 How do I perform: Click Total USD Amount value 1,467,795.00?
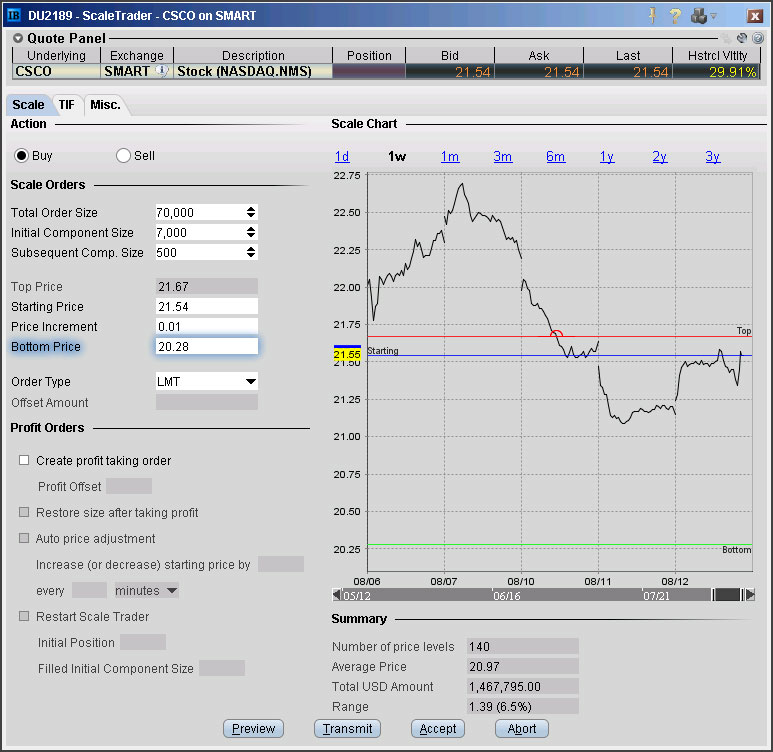tap(523, 686)
